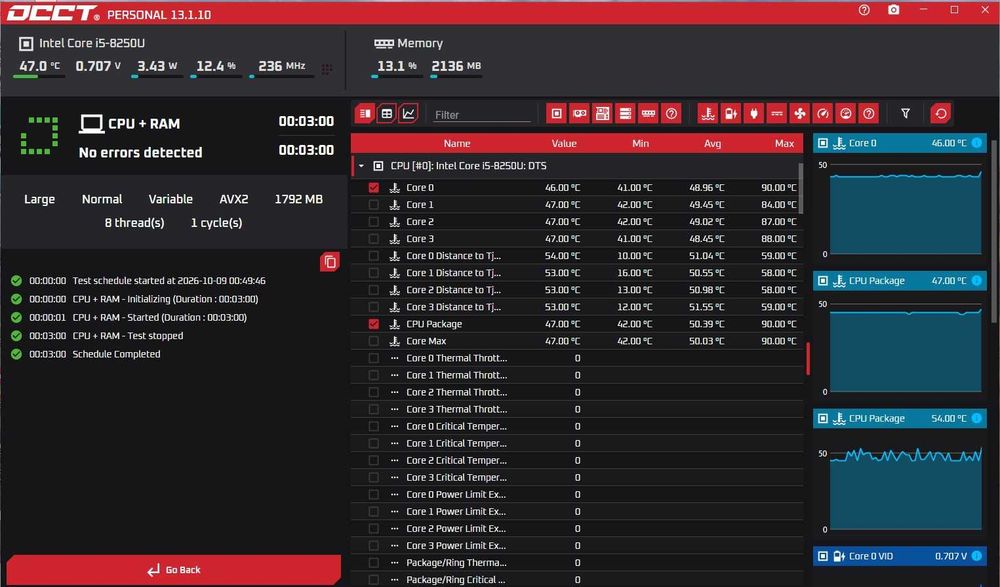
Task: Select the Core 0 Distance to Tj row
Action: (577, 256)
